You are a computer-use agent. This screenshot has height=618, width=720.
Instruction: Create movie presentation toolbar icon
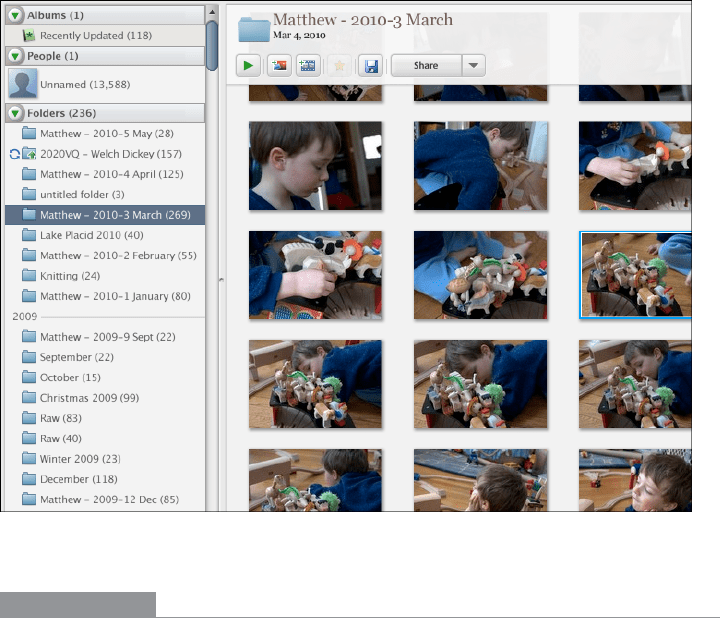(308, 66)
